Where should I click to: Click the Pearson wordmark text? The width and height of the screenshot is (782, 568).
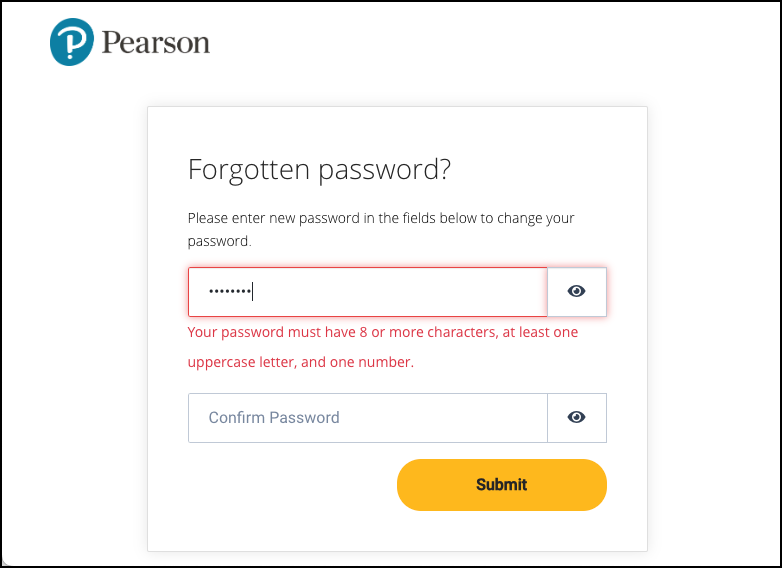coord(155,43)
